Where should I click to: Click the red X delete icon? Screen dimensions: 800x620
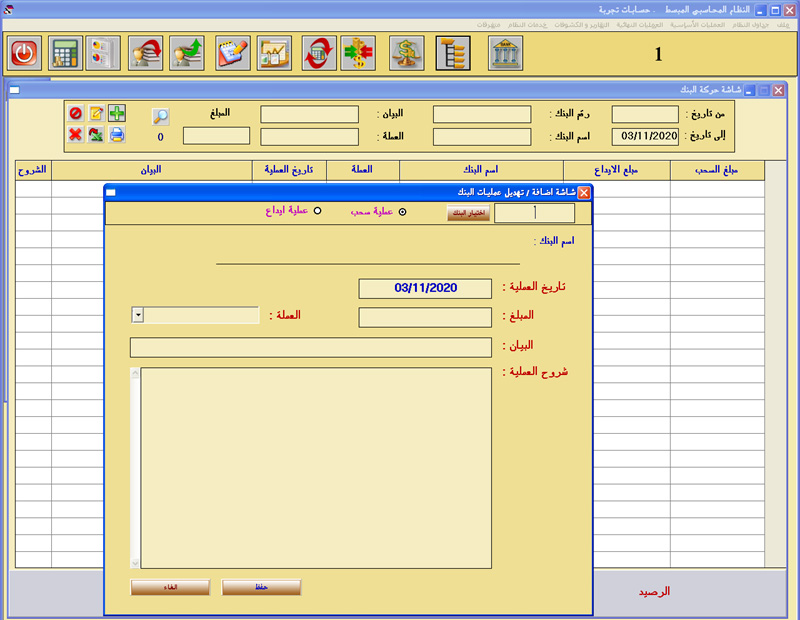tap(76, 135)
